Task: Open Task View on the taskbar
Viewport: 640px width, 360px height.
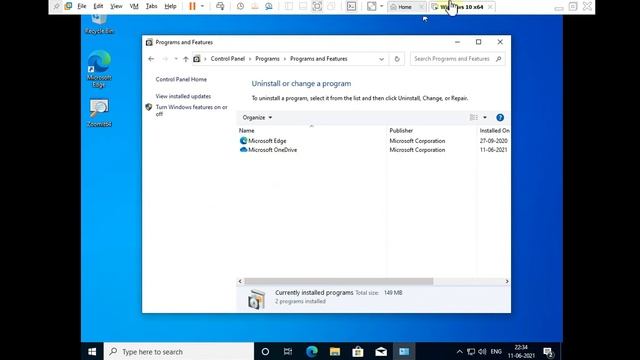Action: click(288, 351)
